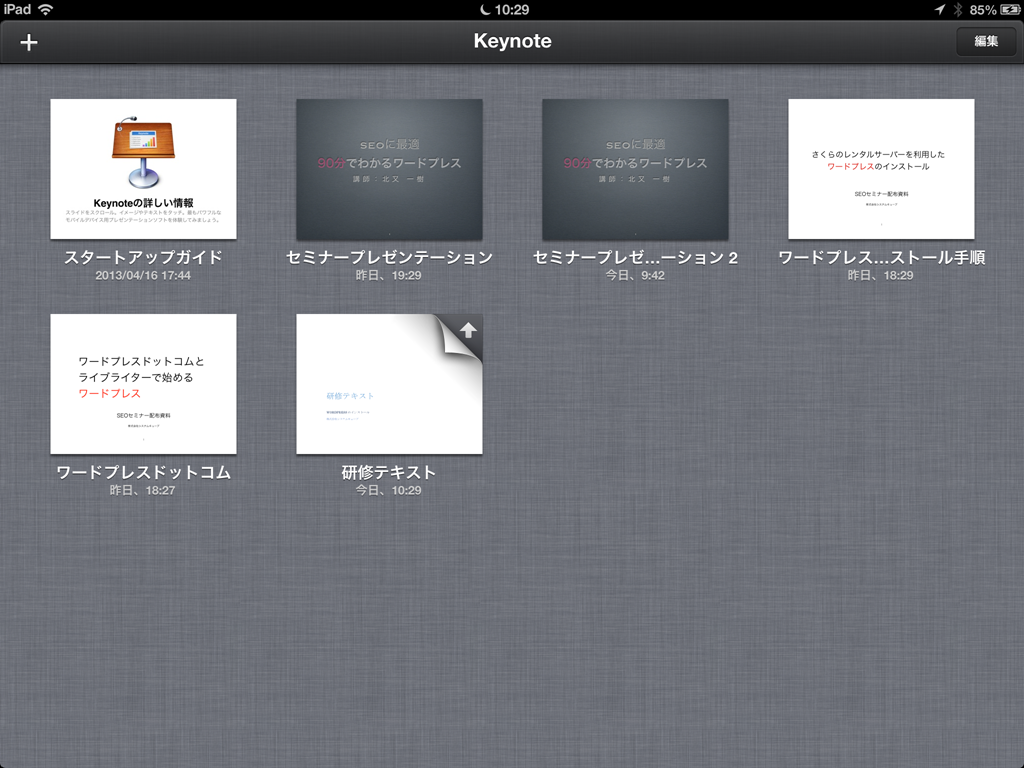Tap the Keynote title in the navigation bar
The height and width of the screenshot is (768, 1024).
513,41
